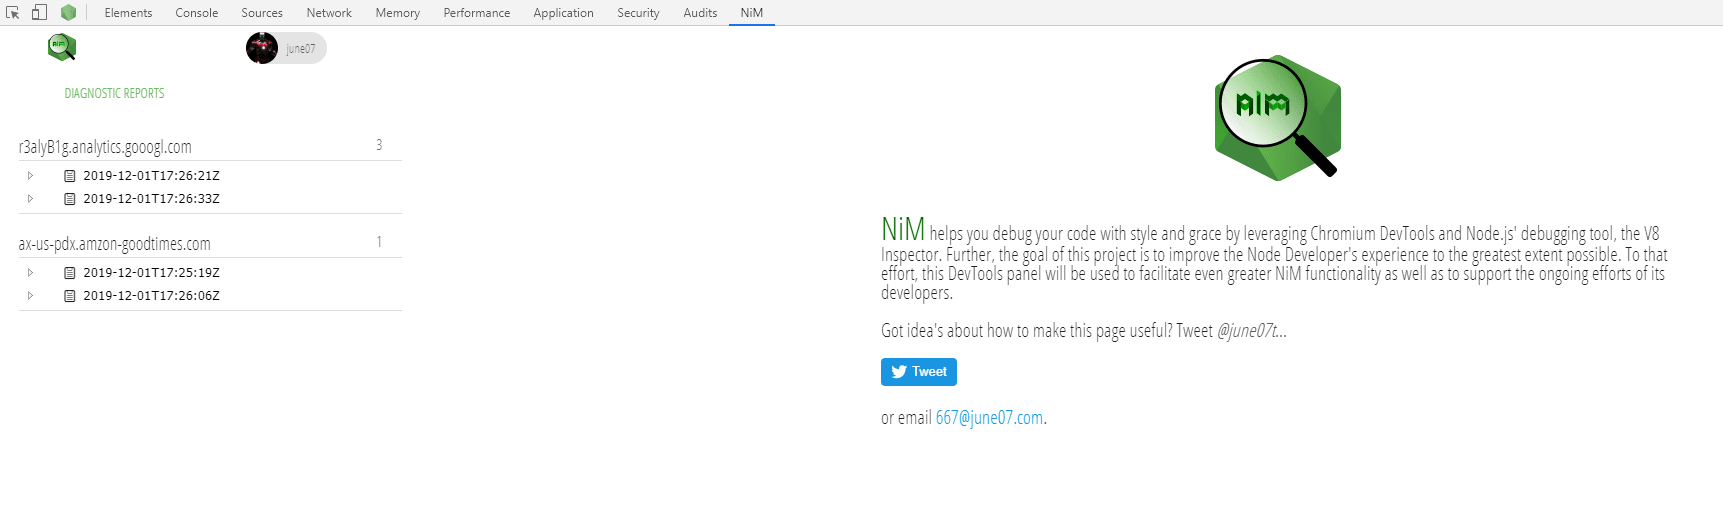The height and width of the screenshot is (505, 1723).
Task: Click the inspect element cursor icon
Action: (x=13, y=13)
